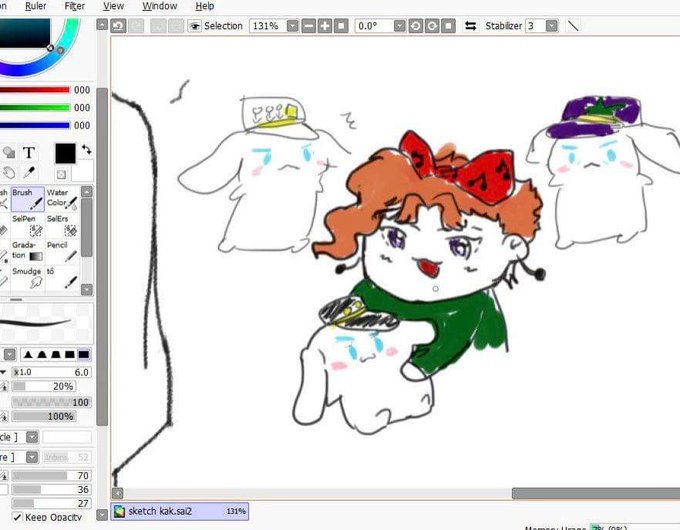Click the Undo button in the toolbar
680x530 pixels.
pos(118,26)
